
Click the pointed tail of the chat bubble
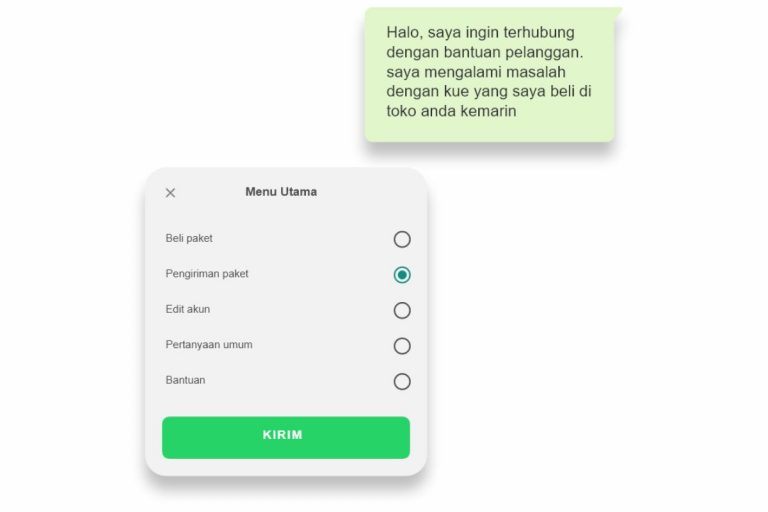617,12
